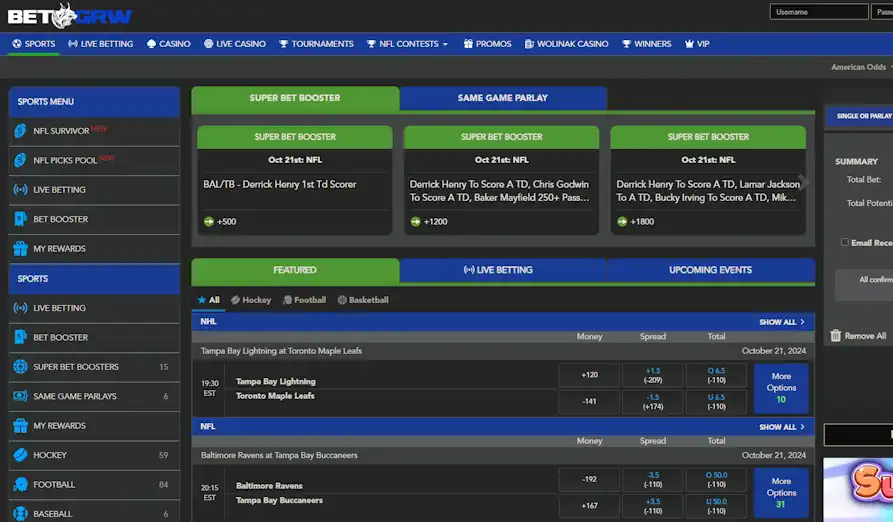The height and width of the screenshot is (522, 893).
Task: Click the Bet Booster icon under Sports section
Action: pos(20,337)
